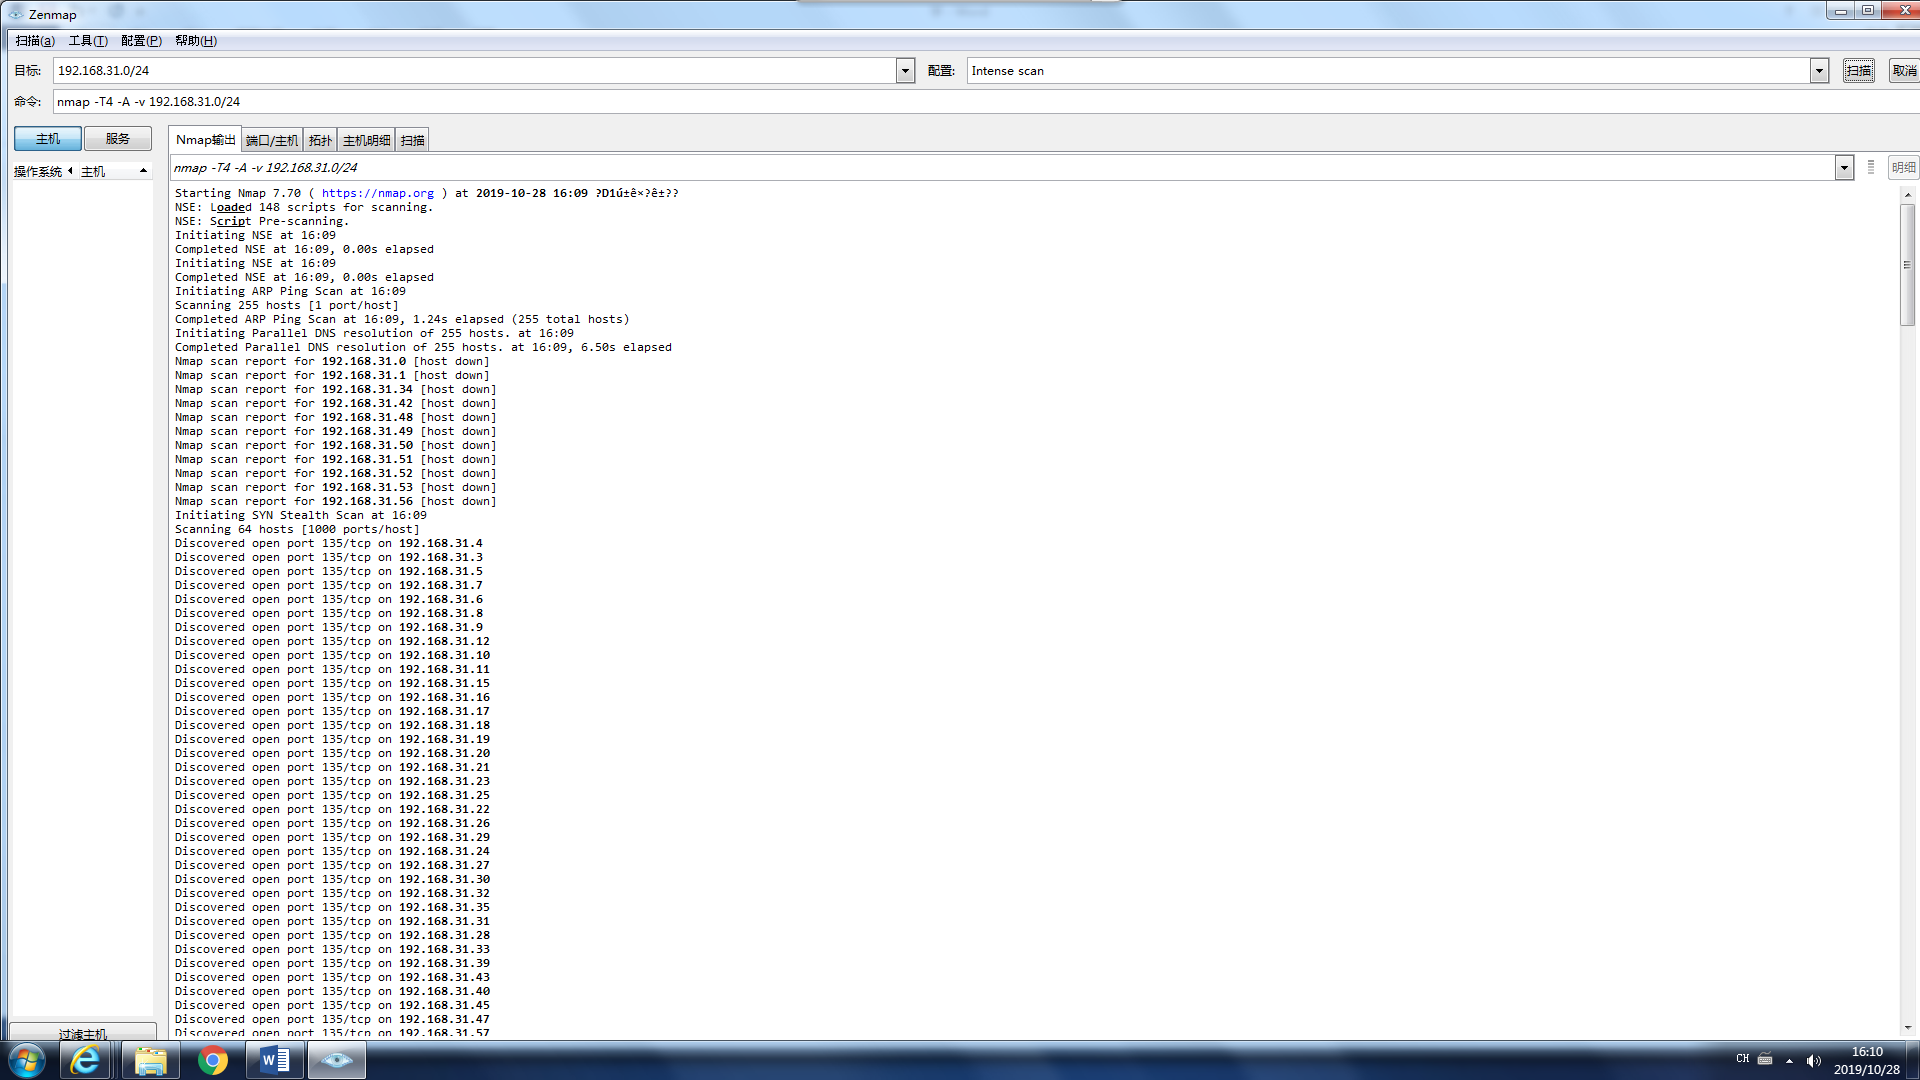Open the 工具 menu
Image resolution: width=1920 pixels, height=1080 pixels.
click(87, 41)
